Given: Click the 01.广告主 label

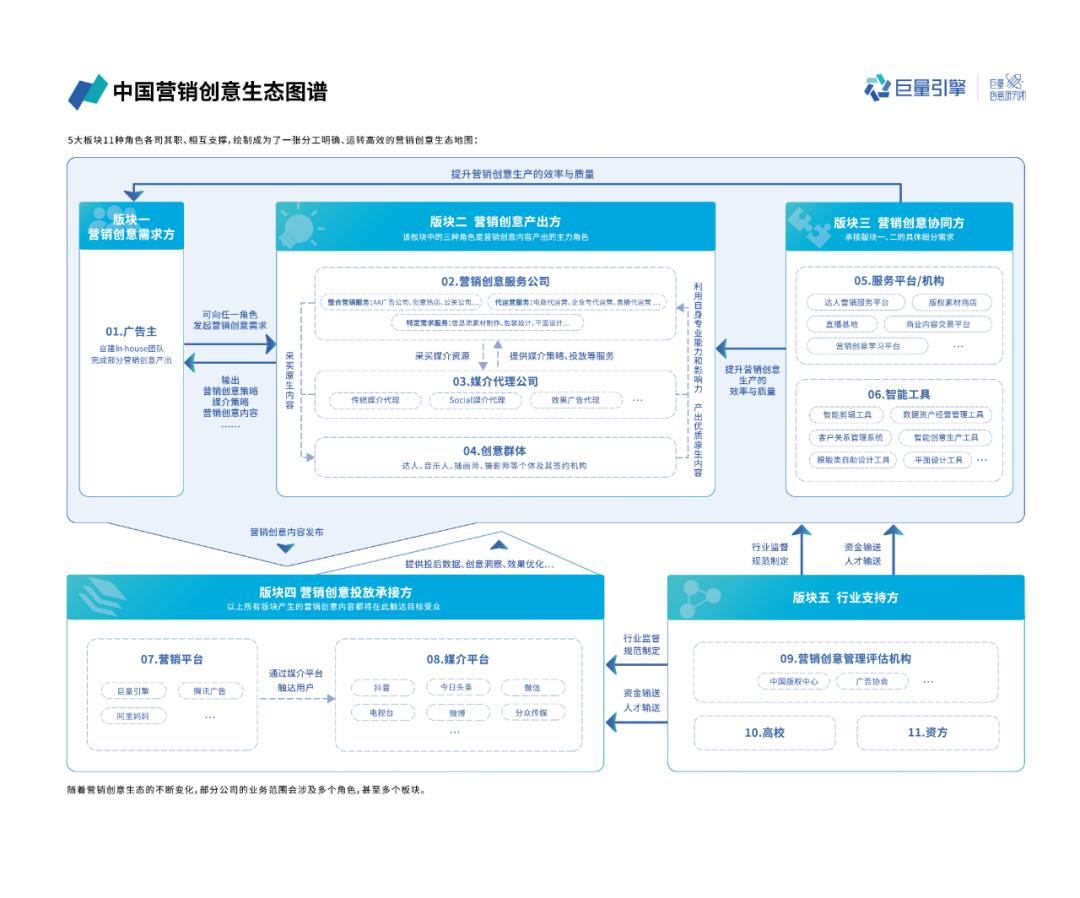Looking at the screenshot, I should (131, 331).
